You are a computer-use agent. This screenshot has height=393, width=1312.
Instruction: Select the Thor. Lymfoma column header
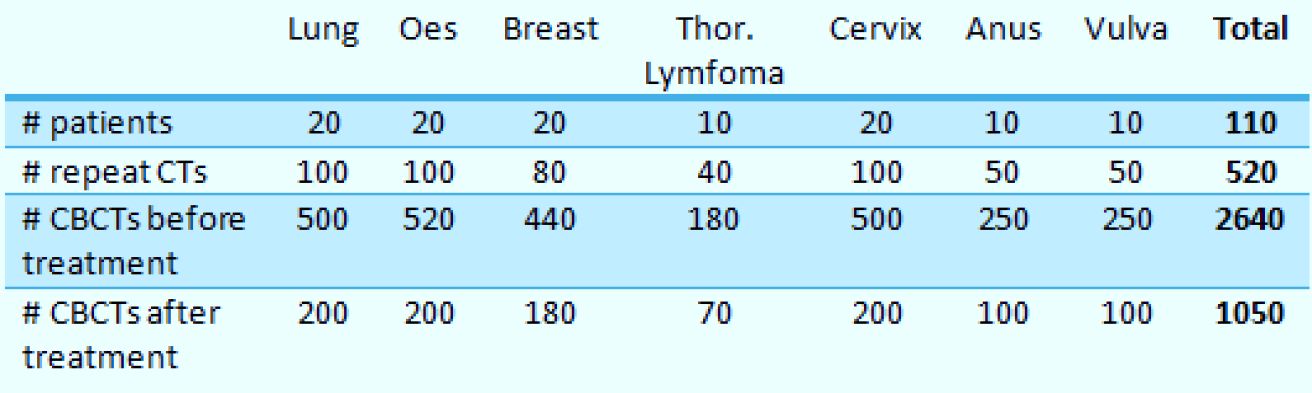tap(713, 52)
